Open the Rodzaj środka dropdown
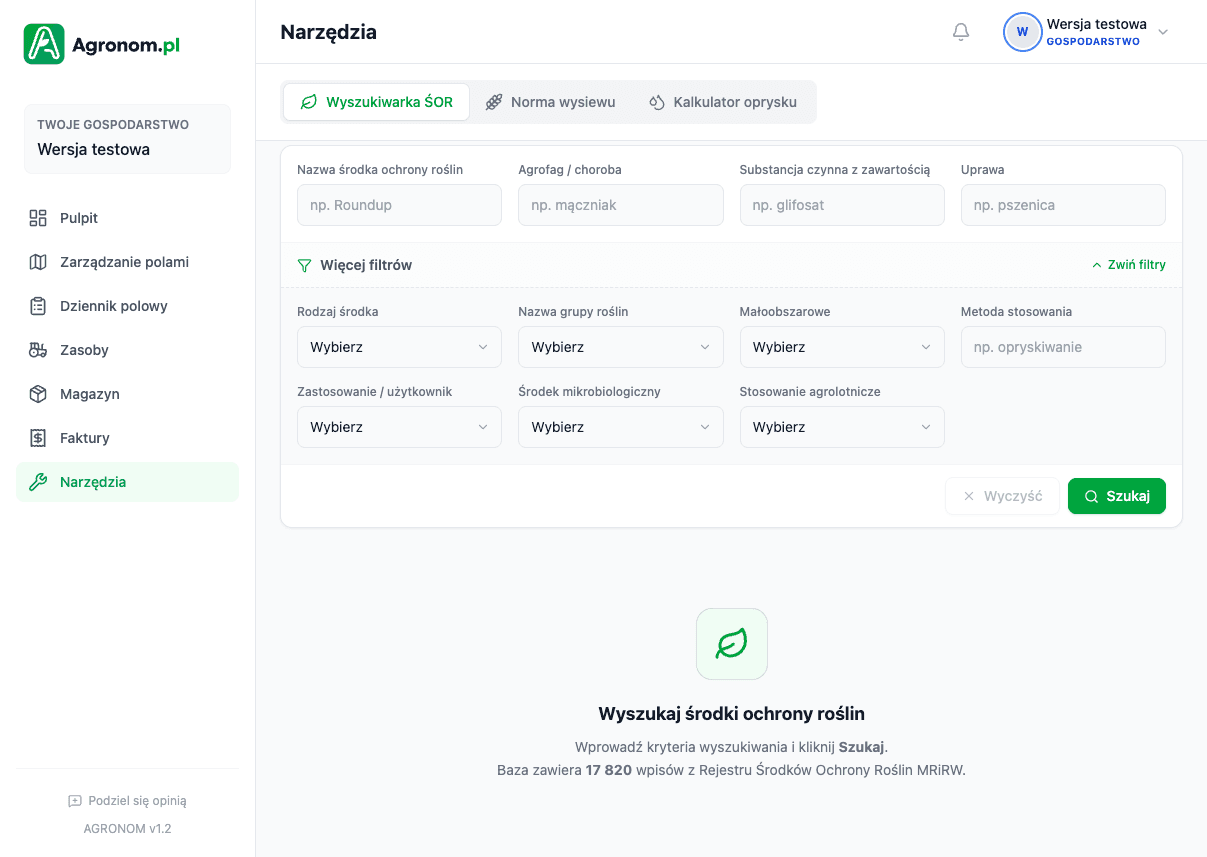 399,347
